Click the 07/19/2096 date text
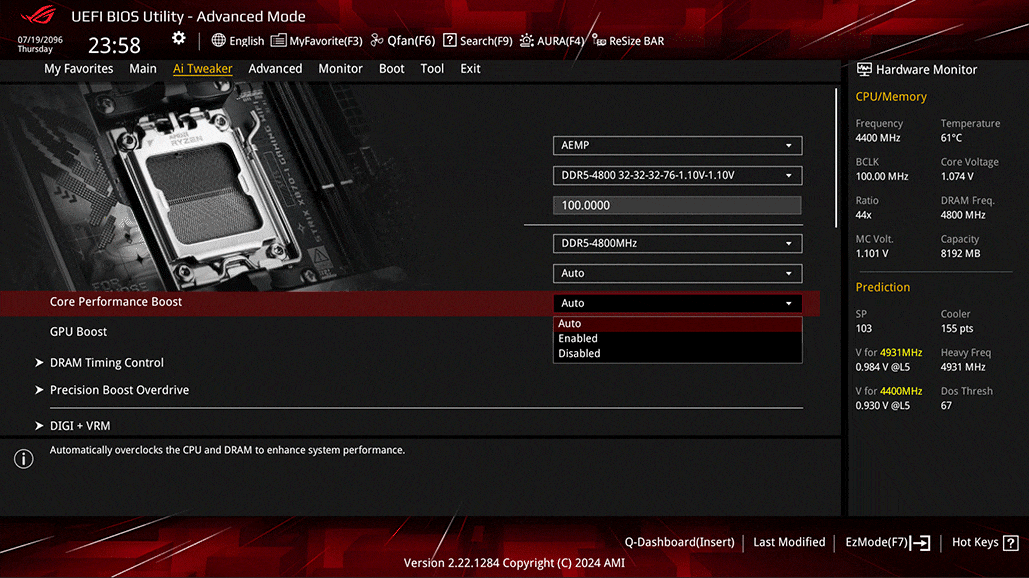The height and width of the screenshot is (578, 1029). pos(40,39)
